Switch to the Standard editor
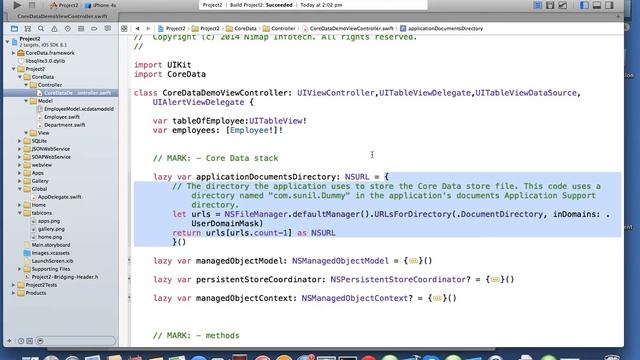Screen dimensions: 640x360 click(538, 5)
